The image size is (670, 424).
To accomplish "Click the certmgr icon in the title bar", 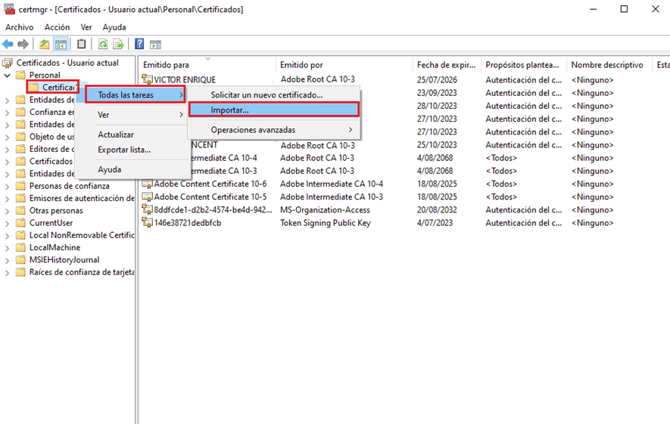I will tap(9, 9).
